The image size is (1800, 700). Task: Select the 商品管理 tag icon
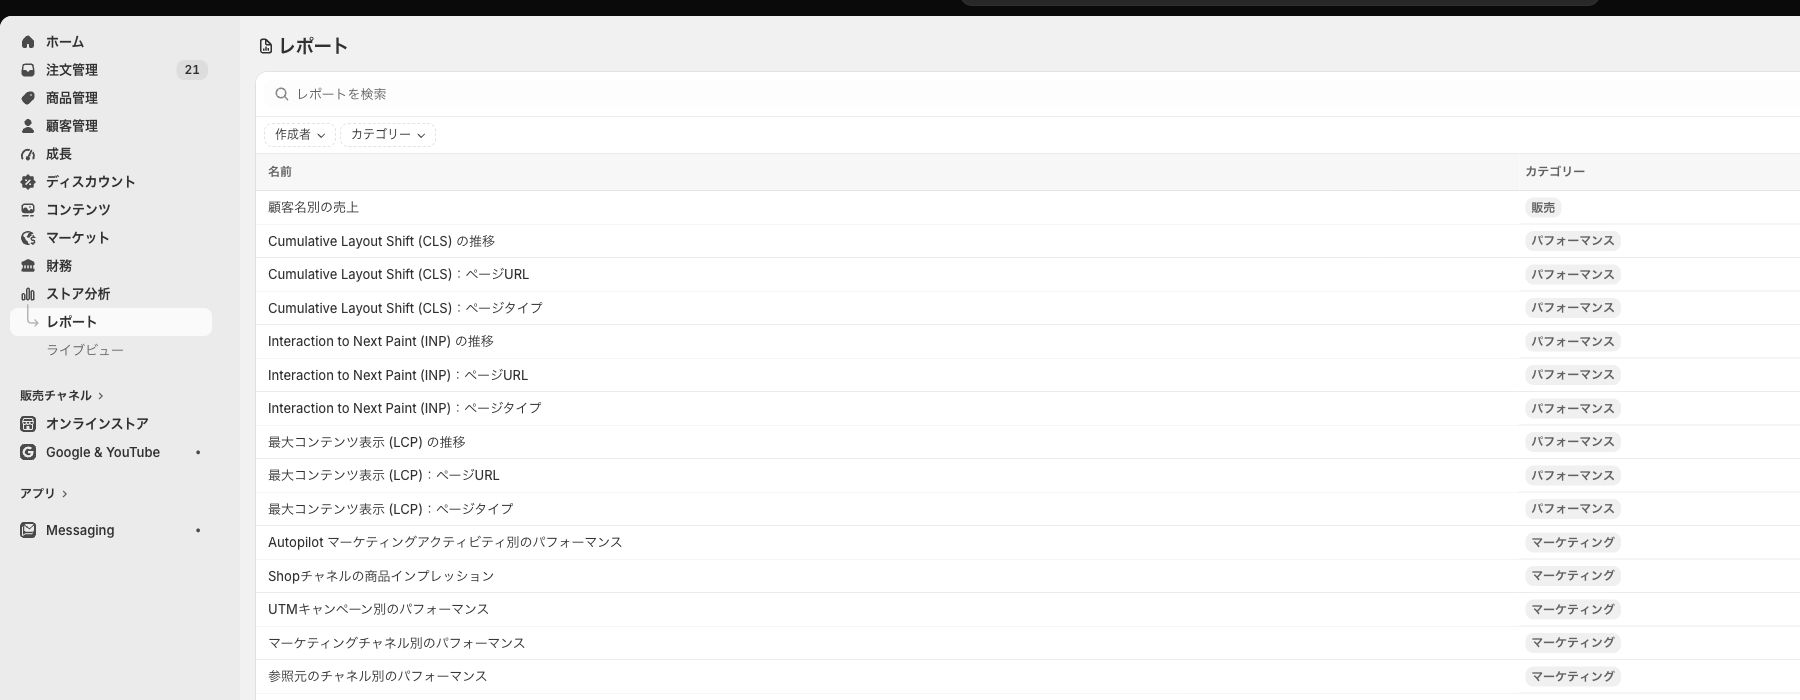point(28,98)
